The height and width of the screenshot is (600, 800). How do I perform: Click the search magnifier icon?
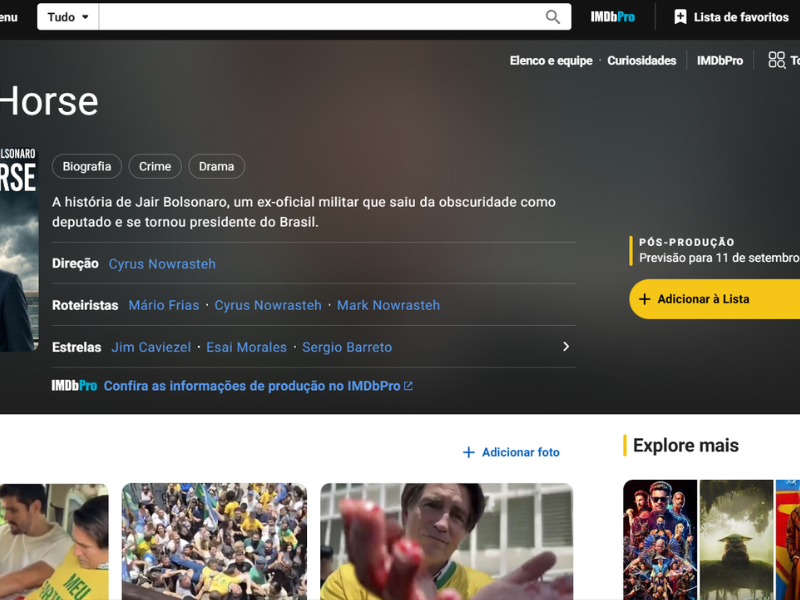tap(553, 17)
